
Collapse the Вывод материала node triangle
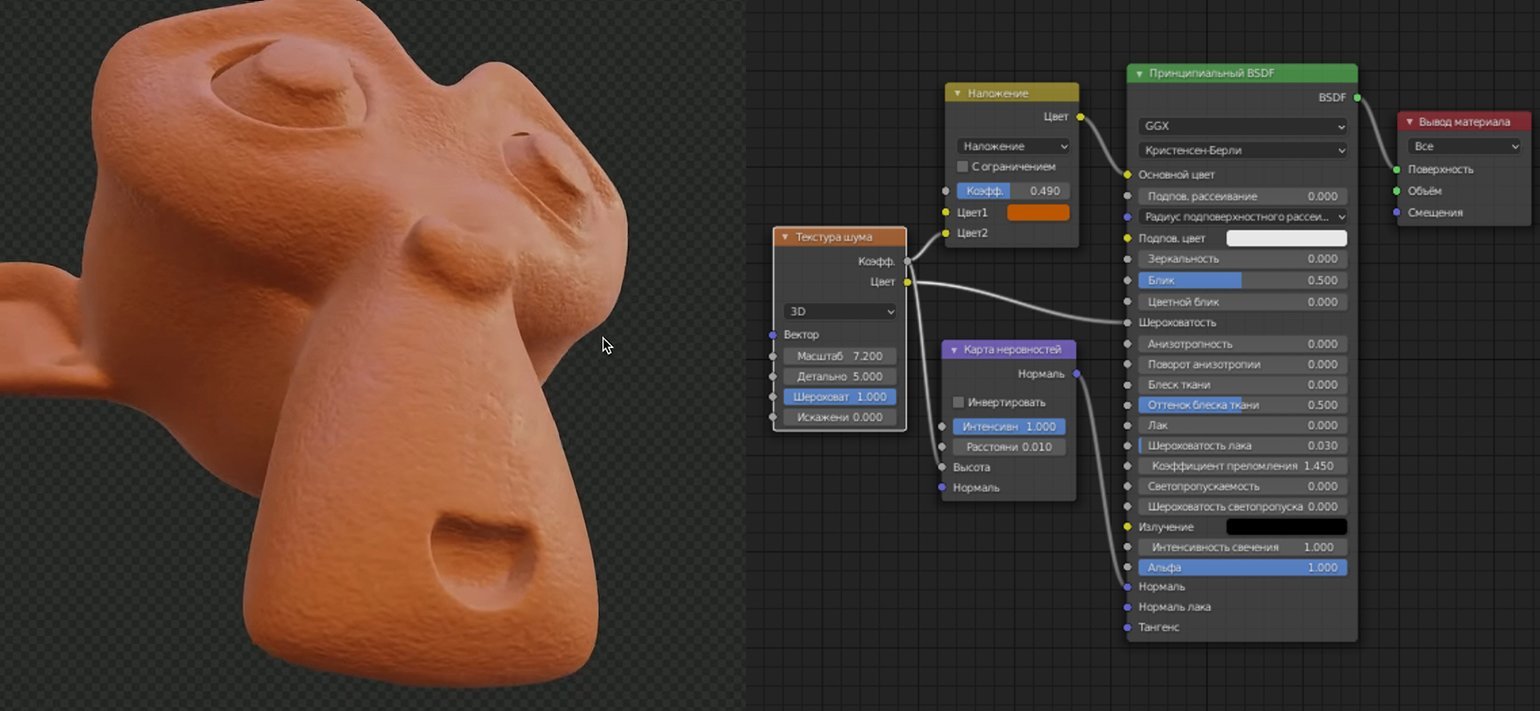[x=1409, y=122]
